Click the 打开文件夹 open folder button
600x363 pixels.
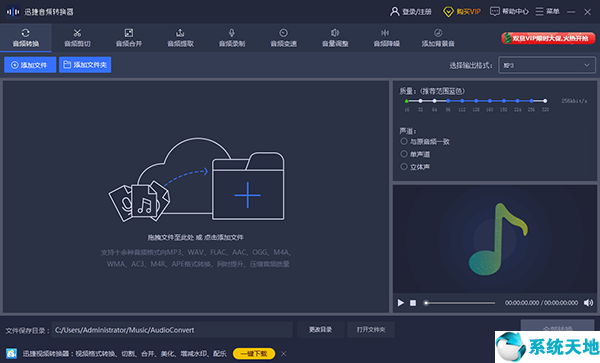point(371,330)
